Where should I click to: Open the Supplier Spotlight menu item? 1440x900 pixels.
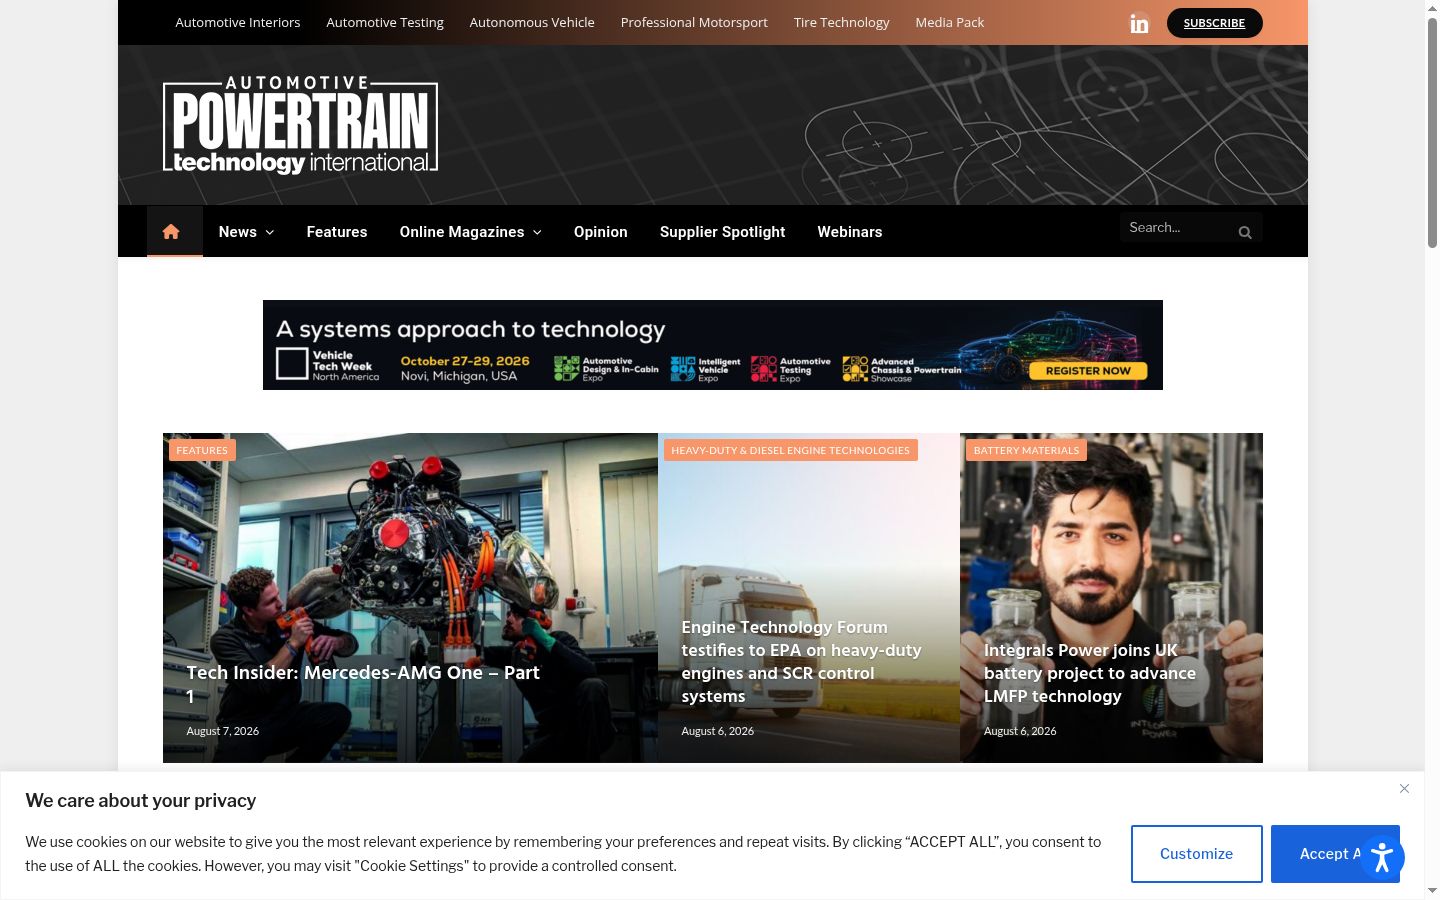click(x=722, y=232)
